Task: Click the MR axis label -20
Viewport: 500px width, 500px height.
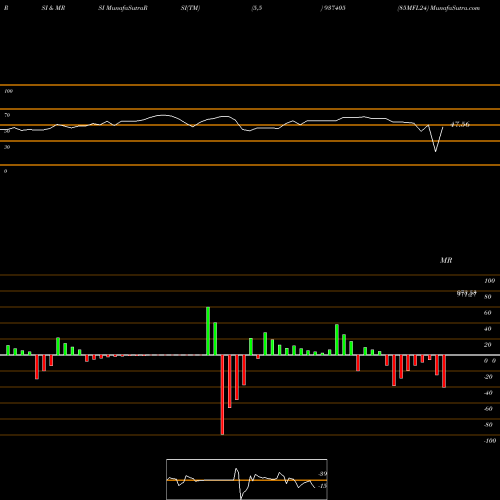Action: click(x=488, y=377)
